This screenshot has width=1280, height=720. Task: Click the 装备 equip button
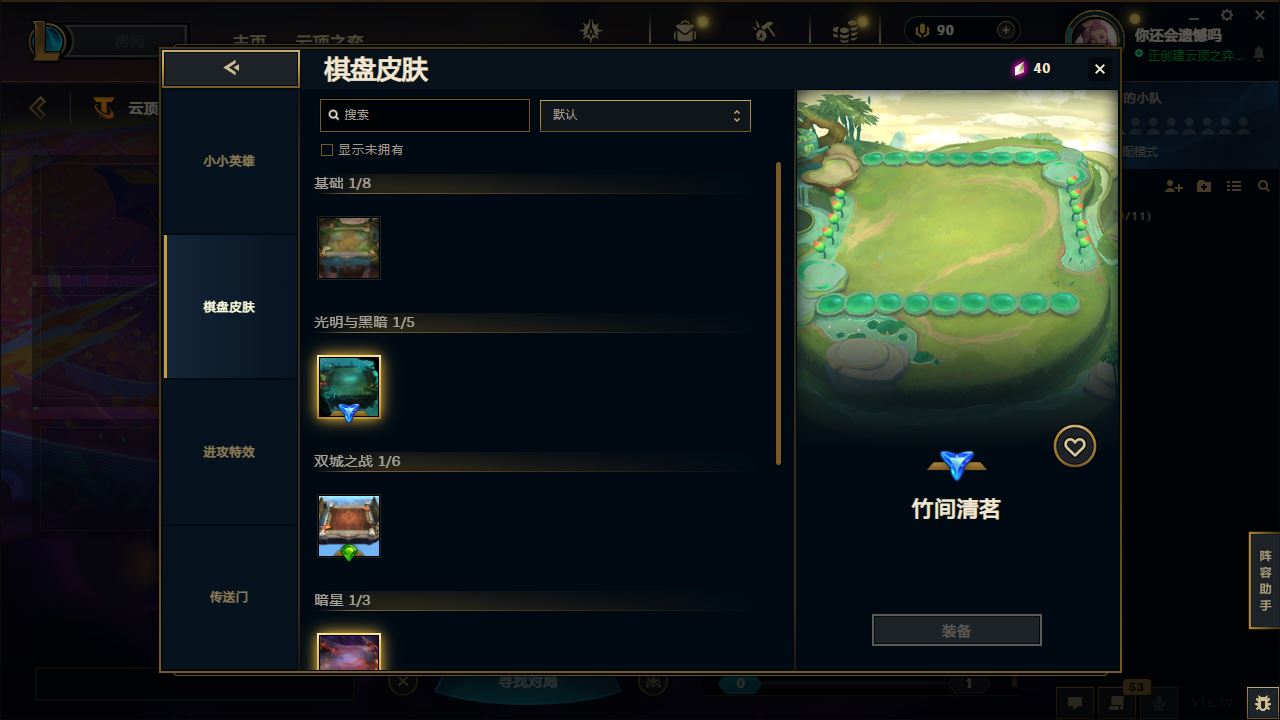coord(957,631)
